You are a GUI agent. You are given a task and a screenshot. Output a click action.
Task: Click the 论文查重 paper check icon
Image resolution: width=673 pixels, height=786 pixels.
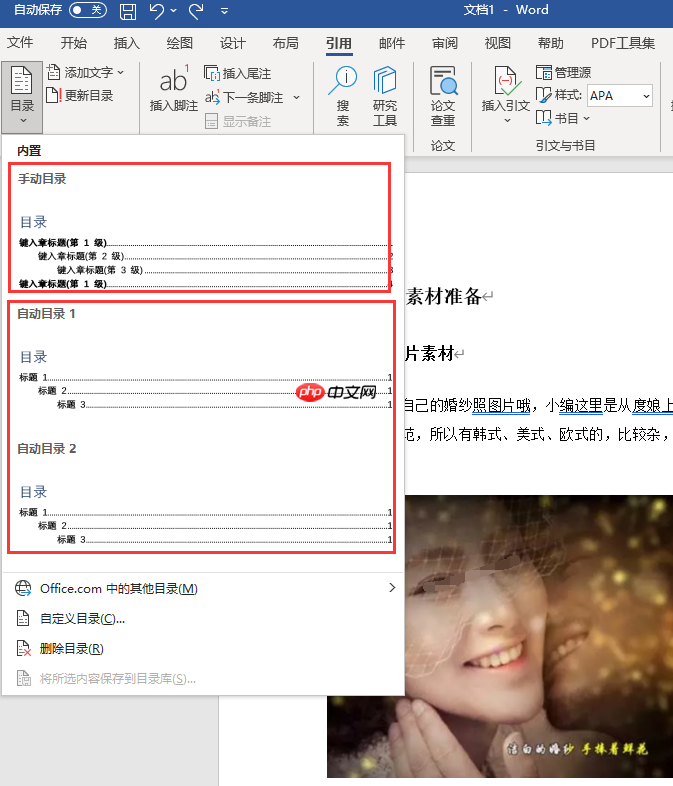(x=443, y=80)
